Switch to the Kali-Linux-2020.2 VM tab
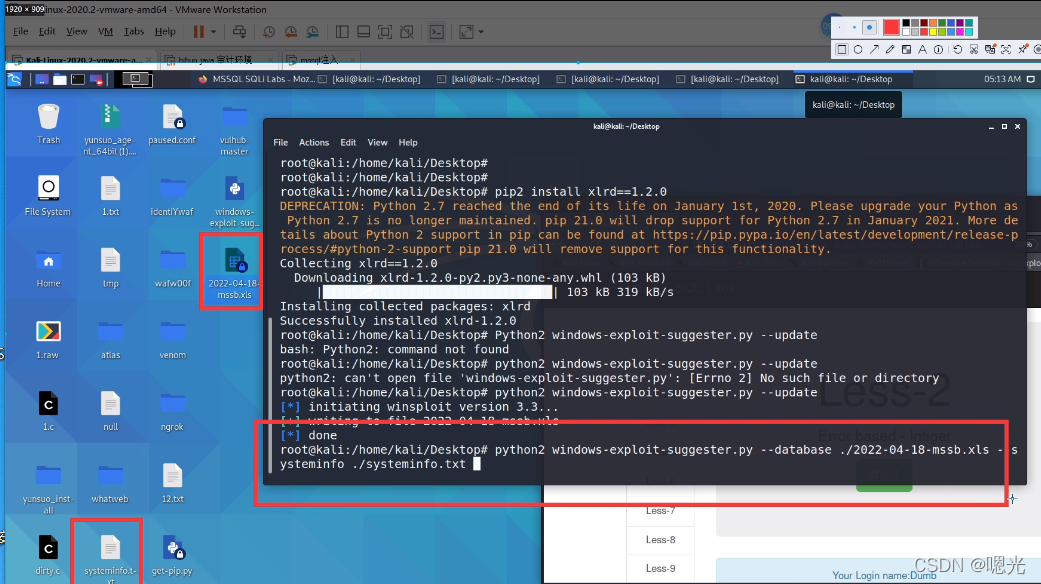1041x584 pixels. (82, 60)
